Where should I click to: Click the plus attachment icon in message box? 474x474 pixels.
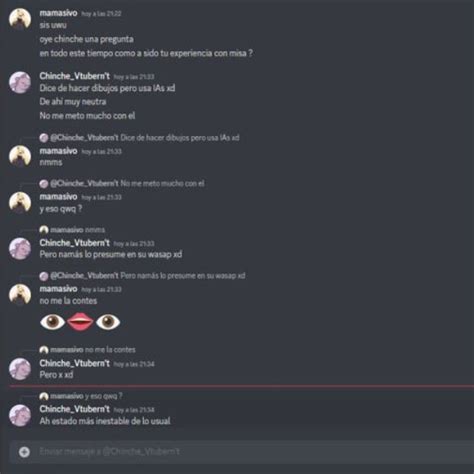tap(24, 452)
